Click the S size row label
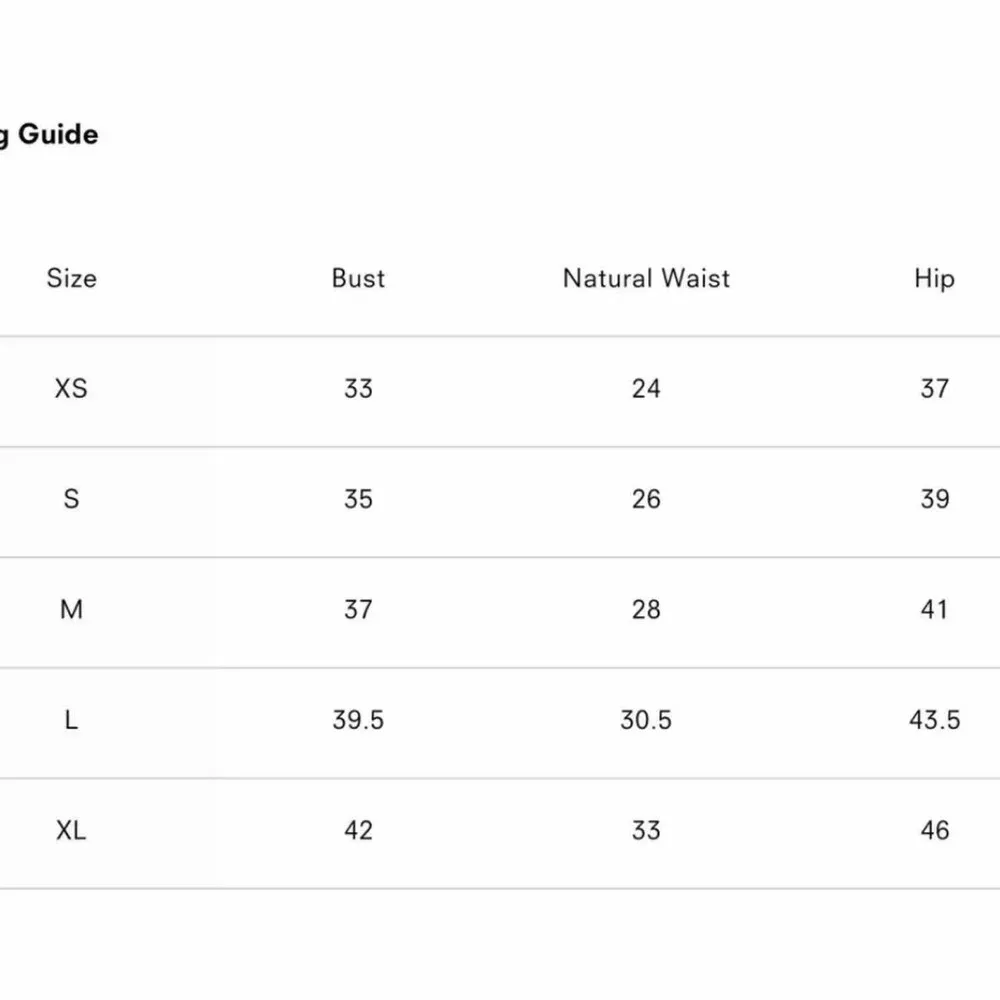 coord(71,499)
